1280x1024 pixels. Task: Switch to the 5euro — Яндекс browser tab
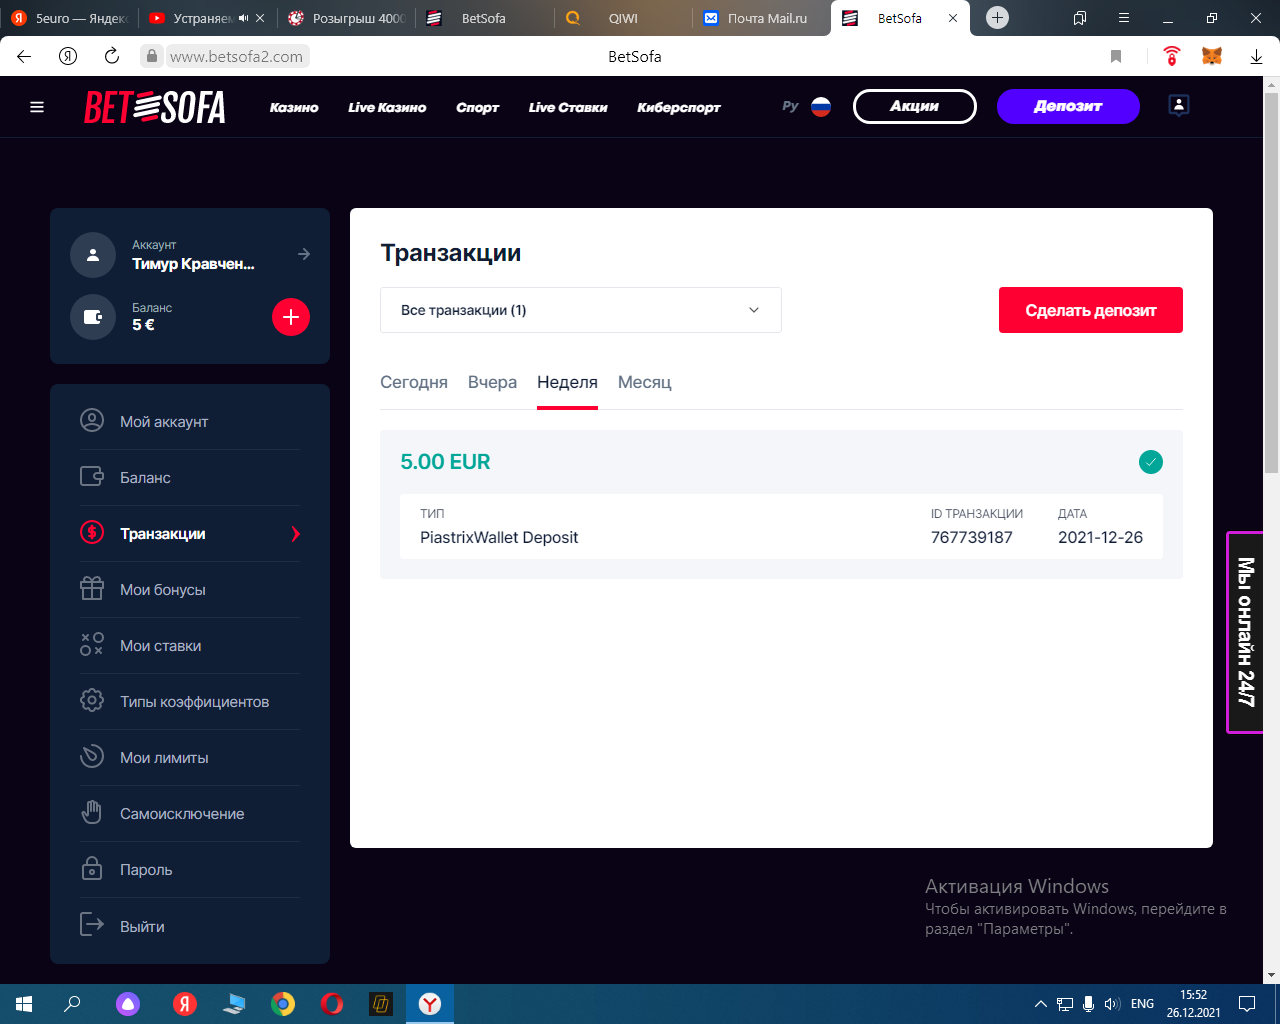point(69,18)
